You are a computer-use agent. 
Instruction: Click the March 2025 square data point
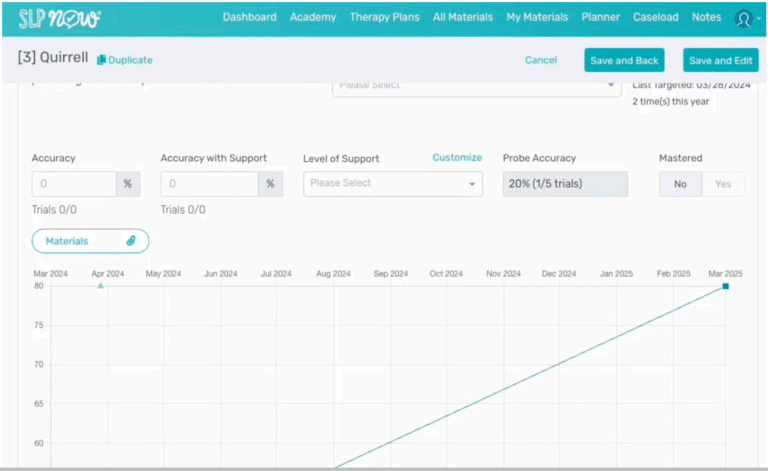[x=726, y=286]
